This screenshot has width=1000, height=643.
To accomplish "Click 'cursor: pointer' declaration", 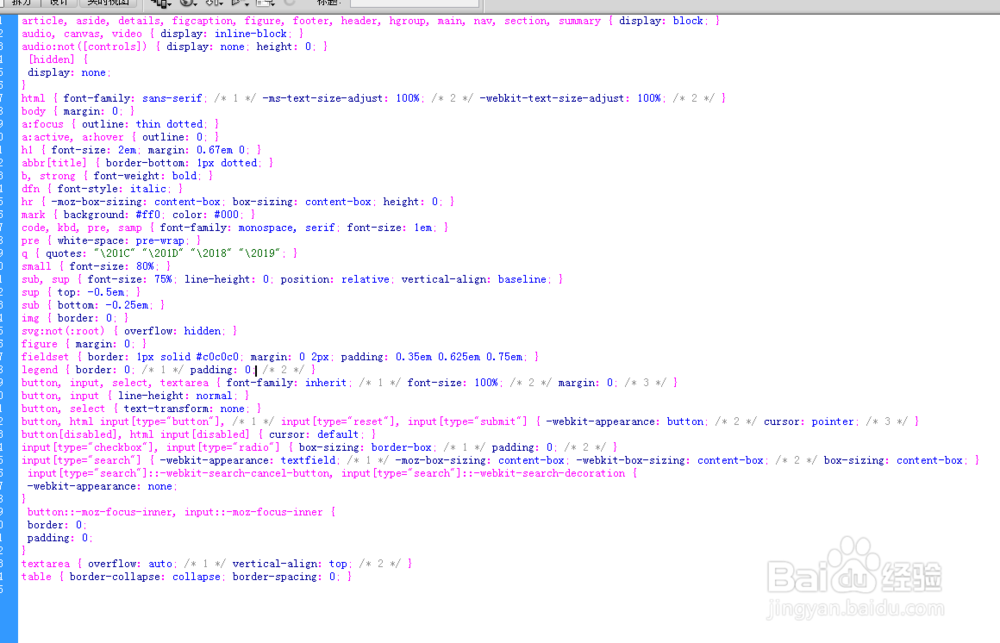I will 809,422.
